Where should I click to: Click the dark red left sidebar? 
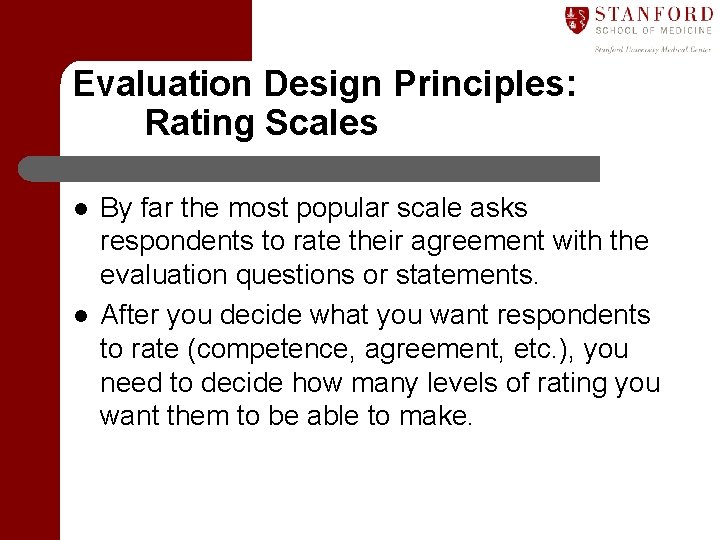coord(29,358)
